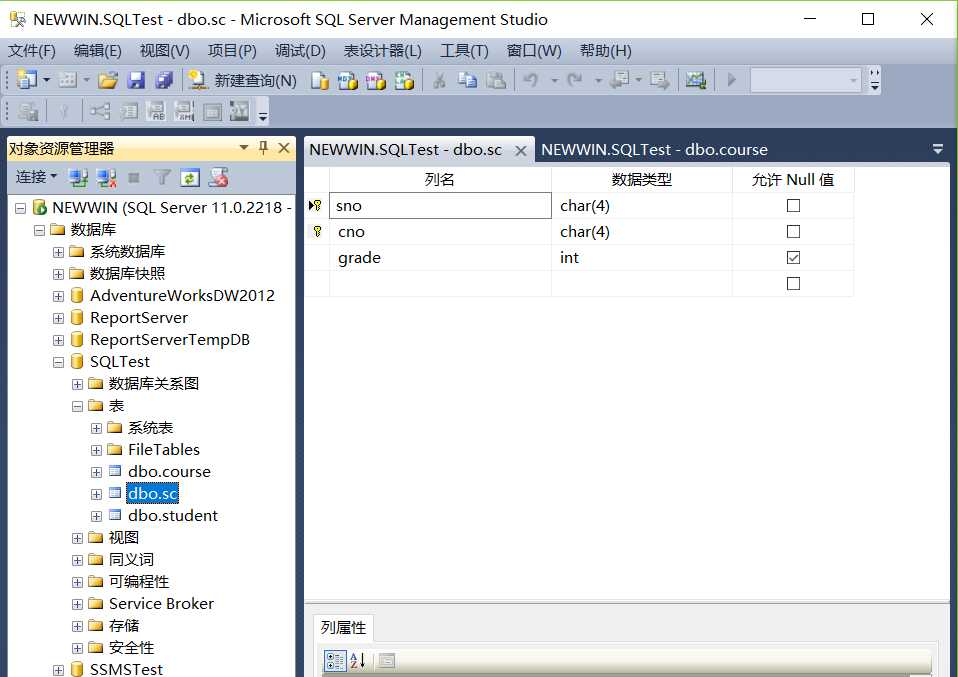Click the 列名 column header
This screenshot has height=677, width=958.
click(440, 180)
